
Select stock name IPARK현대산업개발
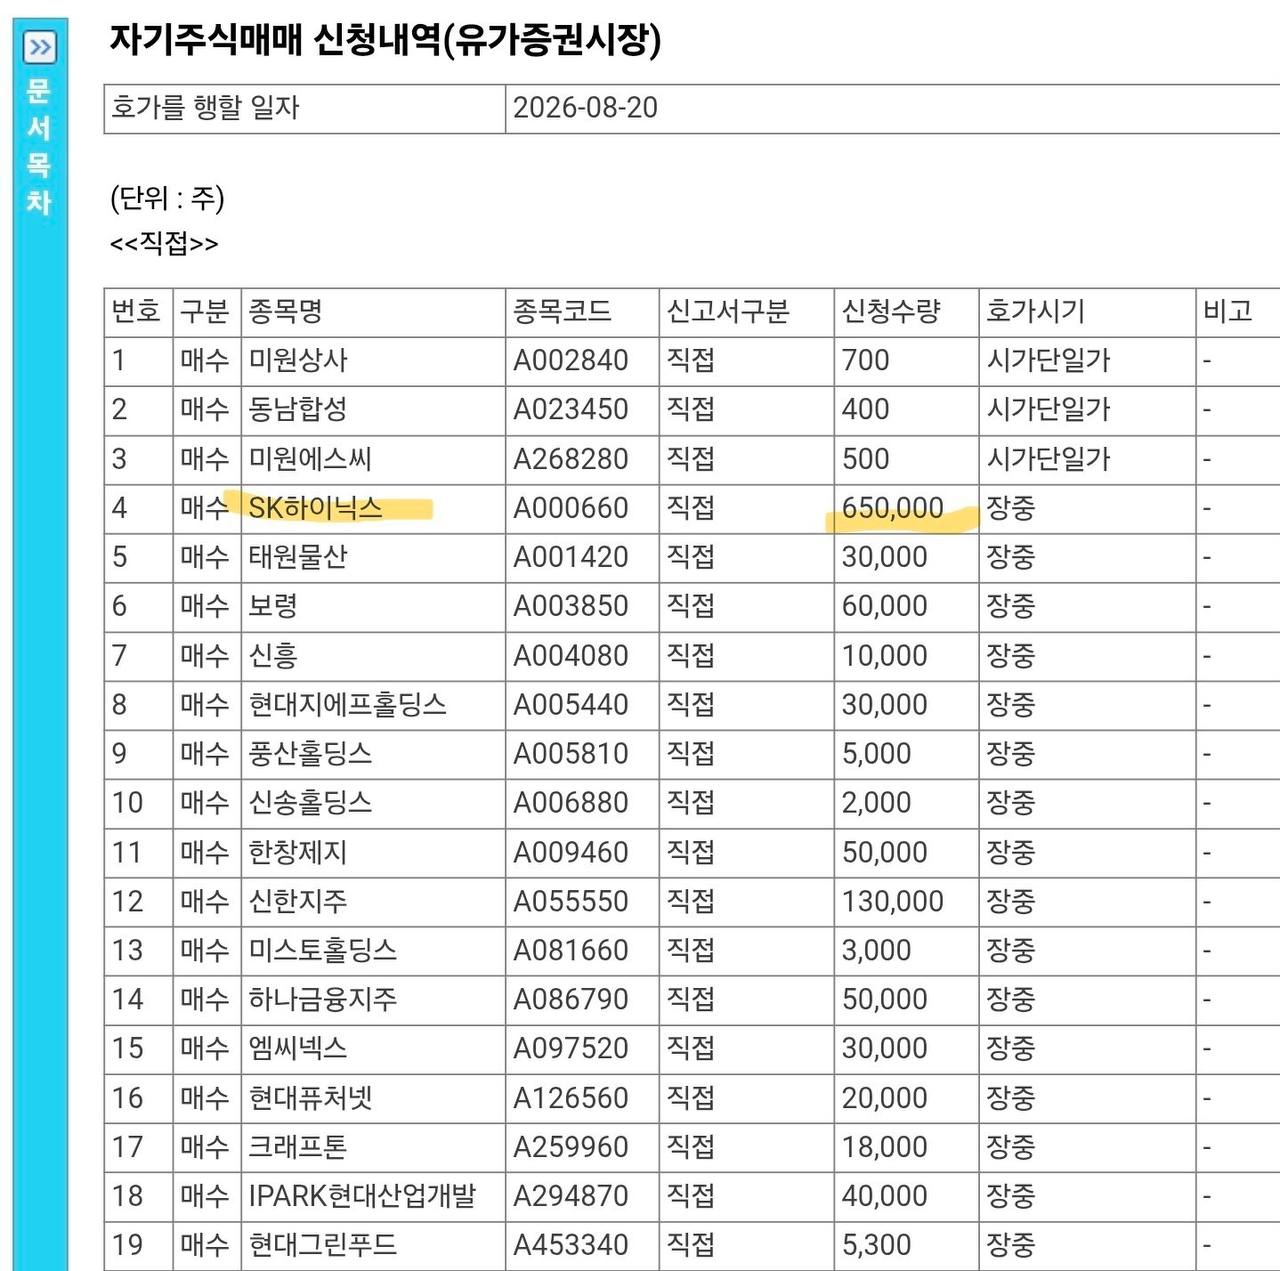point(362,1197)
